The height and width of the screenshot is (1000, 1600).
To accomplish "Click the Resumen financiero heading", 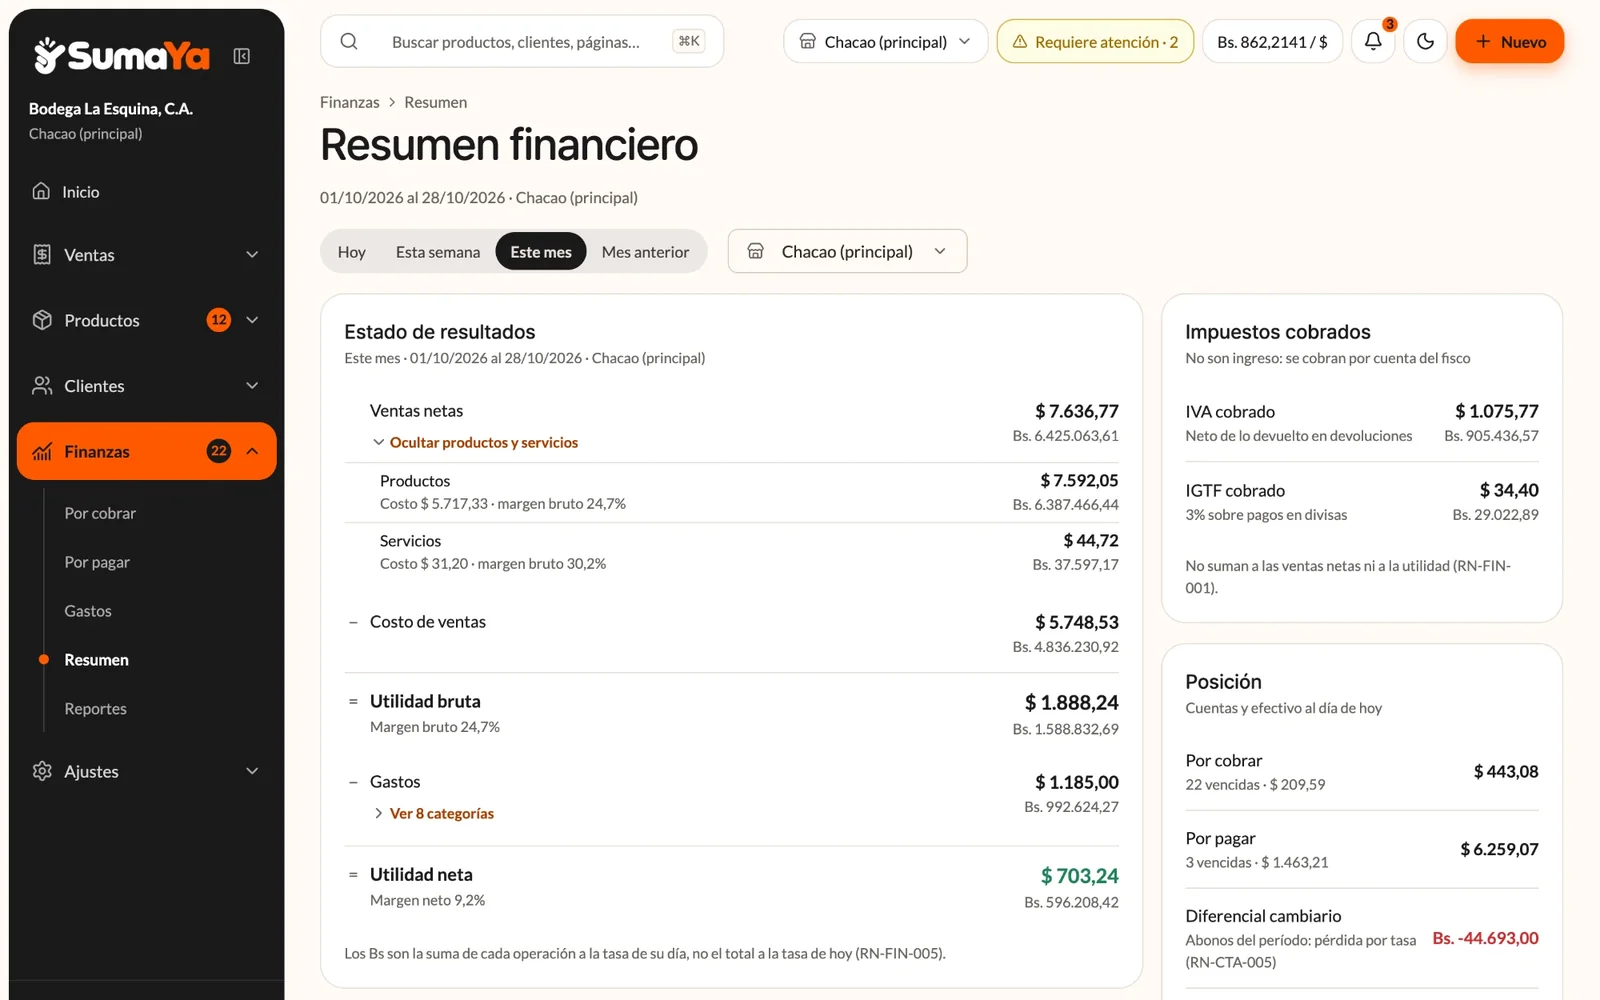I will pyautogui.click(x=509, y=145).
